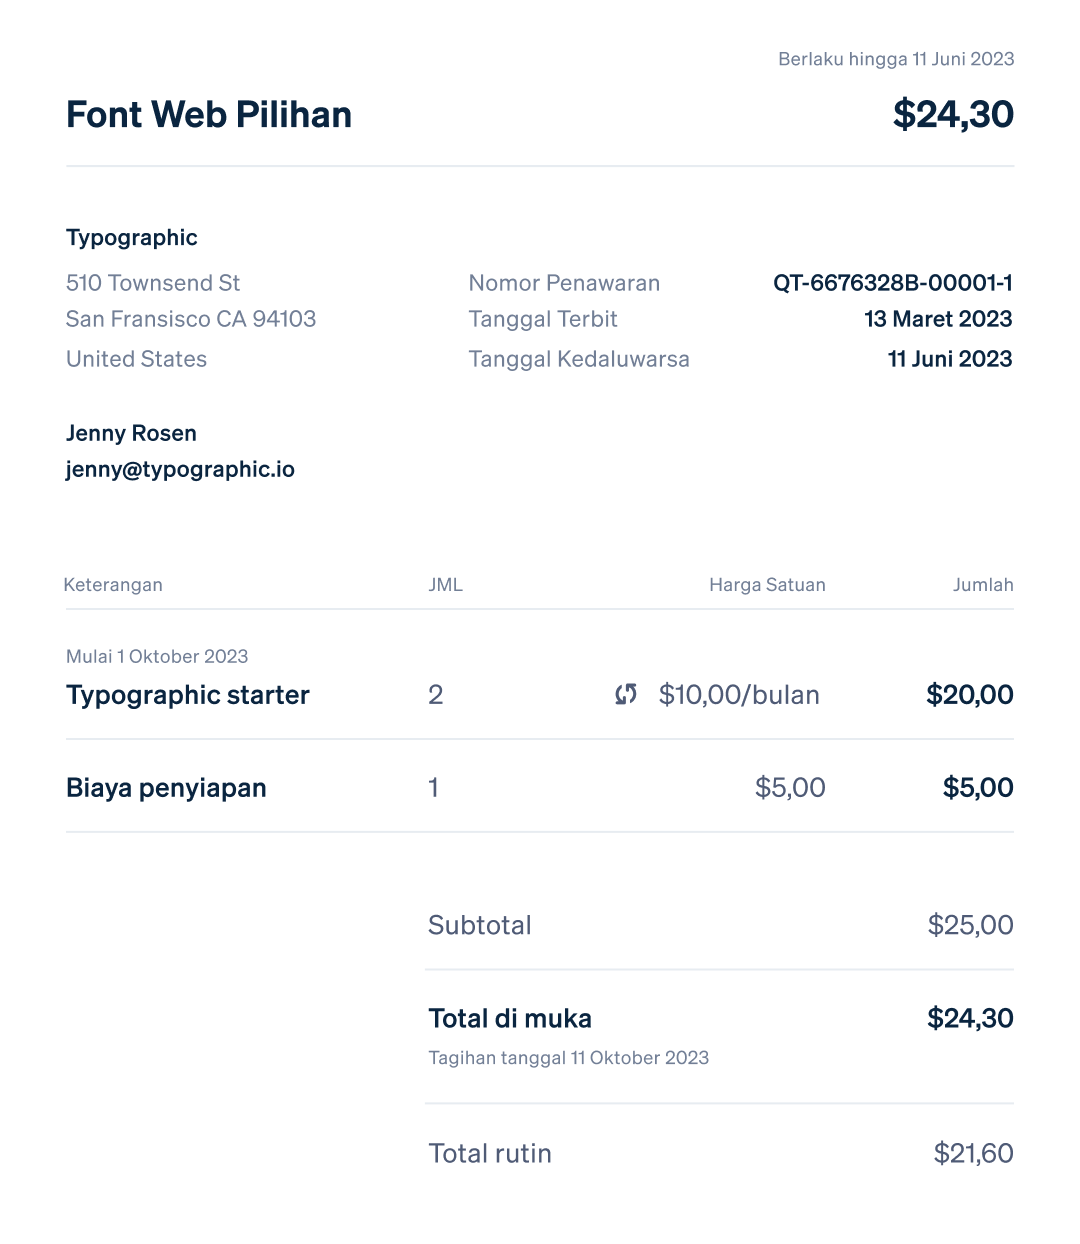Click the recurring billing icon beside $10,00/bulan

626,694
